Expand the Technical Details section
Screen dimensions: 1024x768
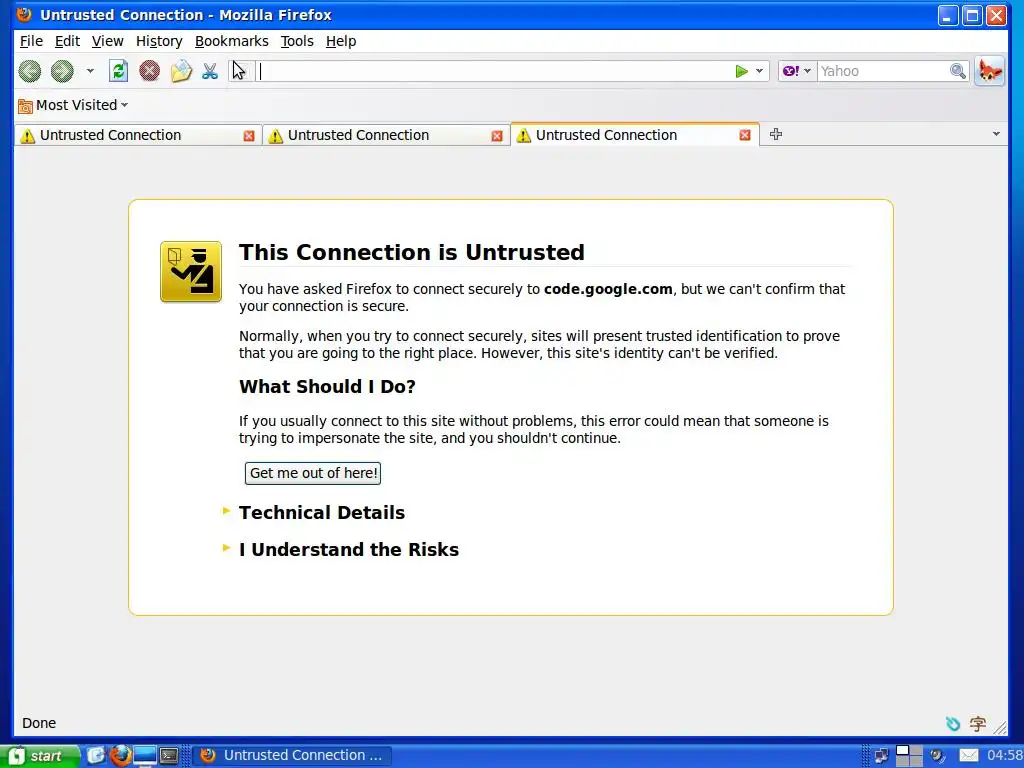321,513
